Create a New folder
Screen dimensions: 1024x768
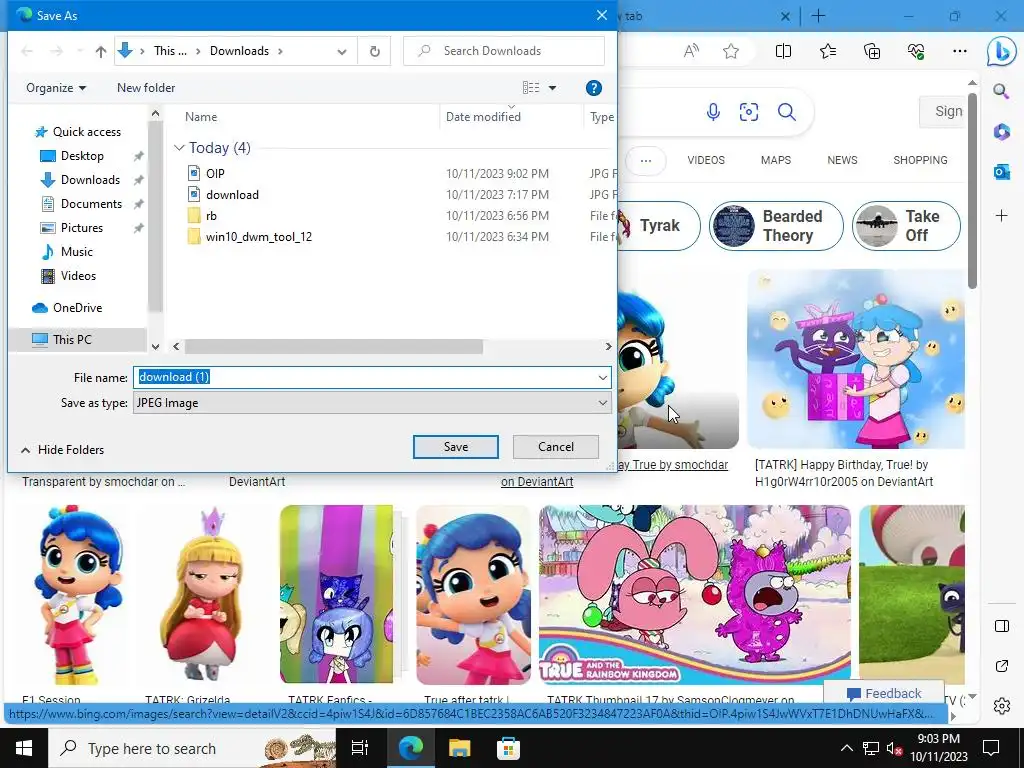(146, 88)
